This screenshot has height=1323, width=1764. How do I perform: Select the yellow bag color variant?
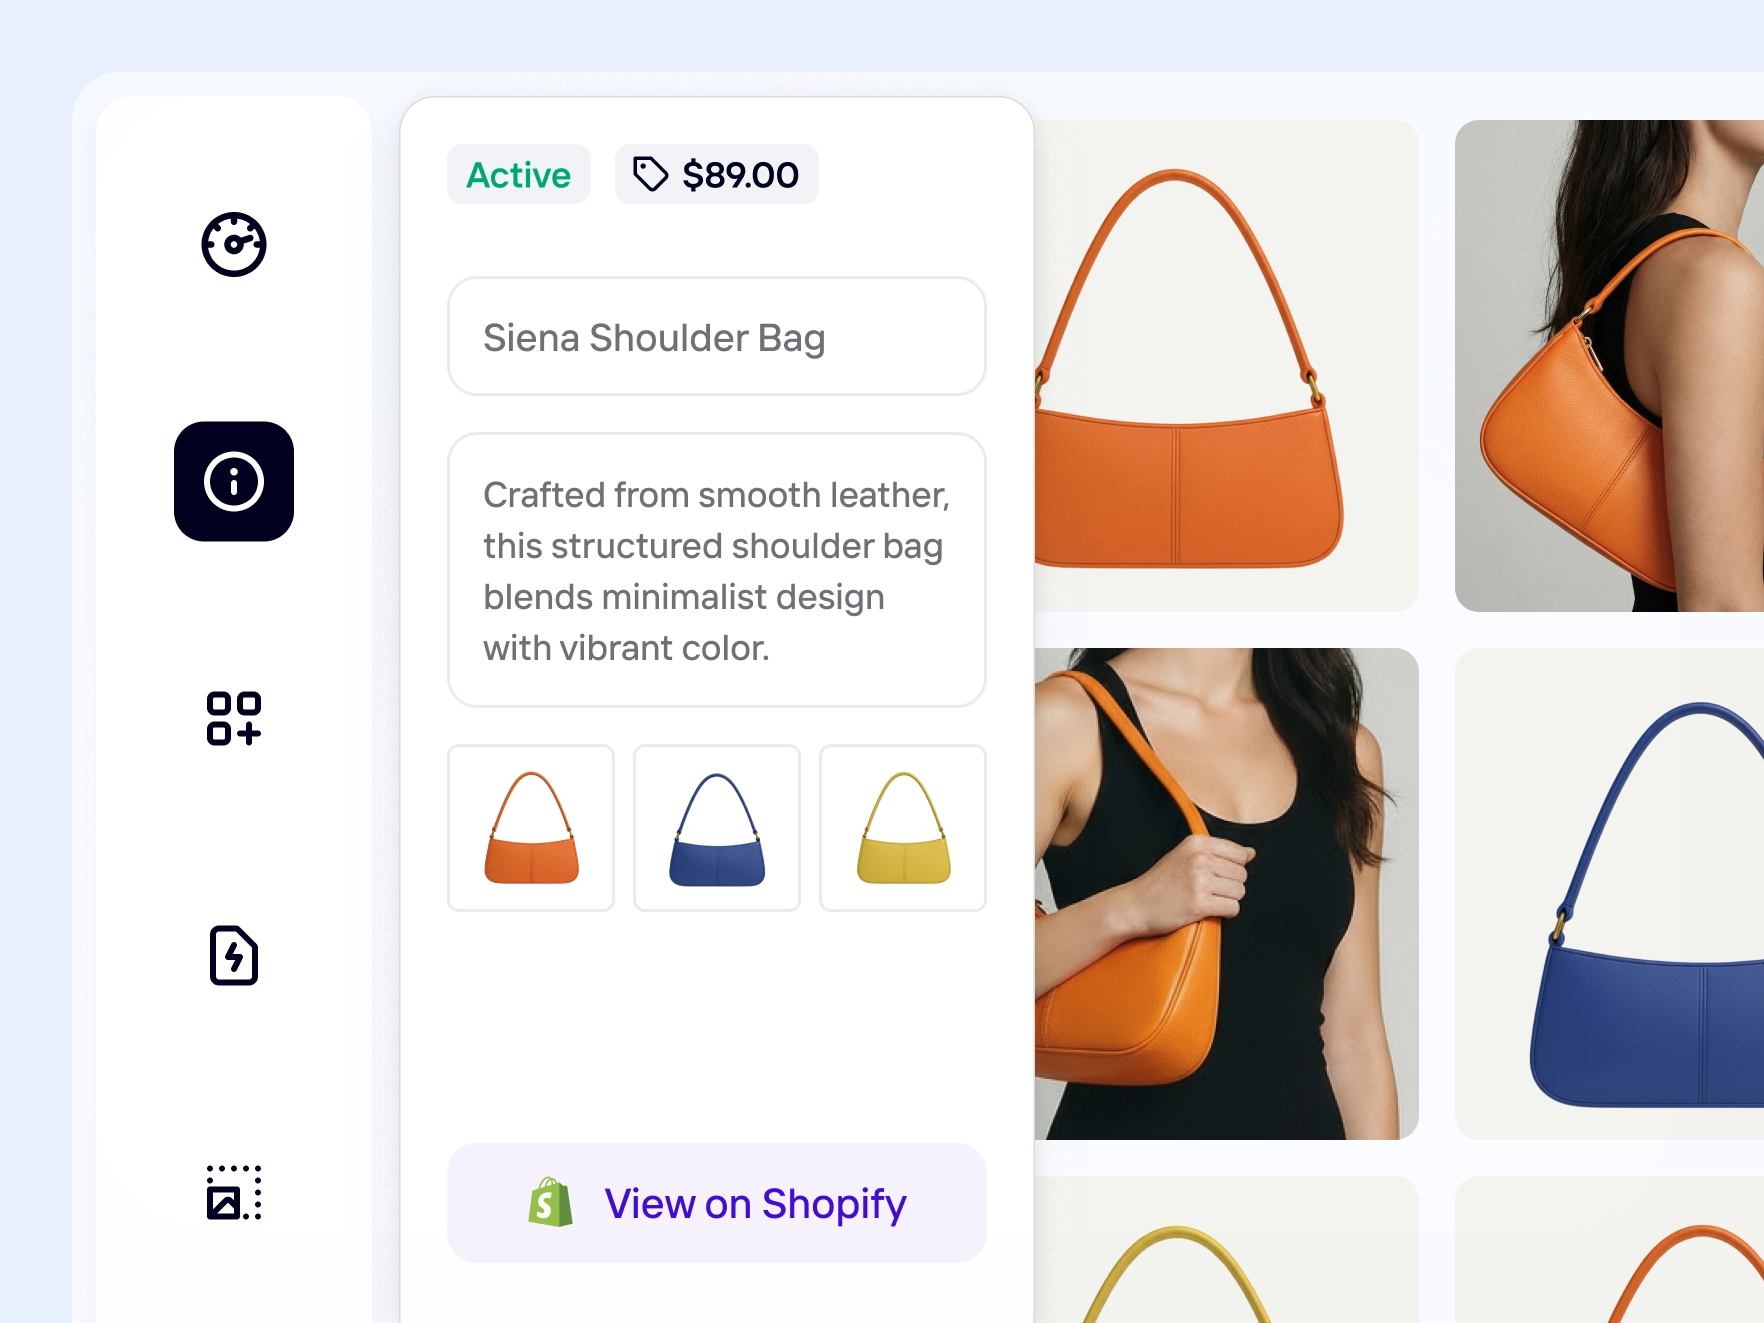pos(903,828)
